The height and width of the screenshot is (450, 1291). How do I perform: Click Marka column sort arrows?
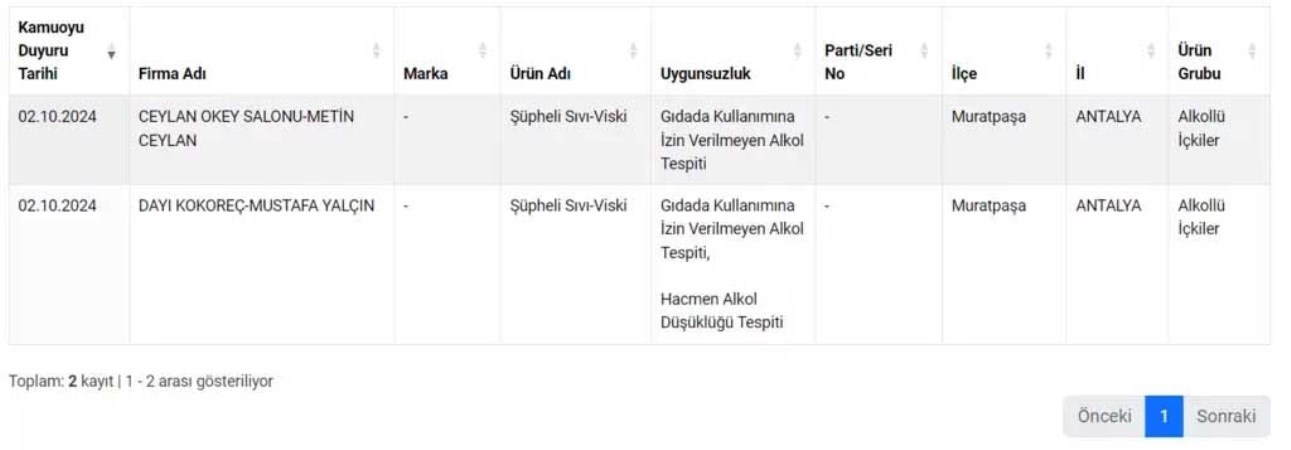coord(482,50)
